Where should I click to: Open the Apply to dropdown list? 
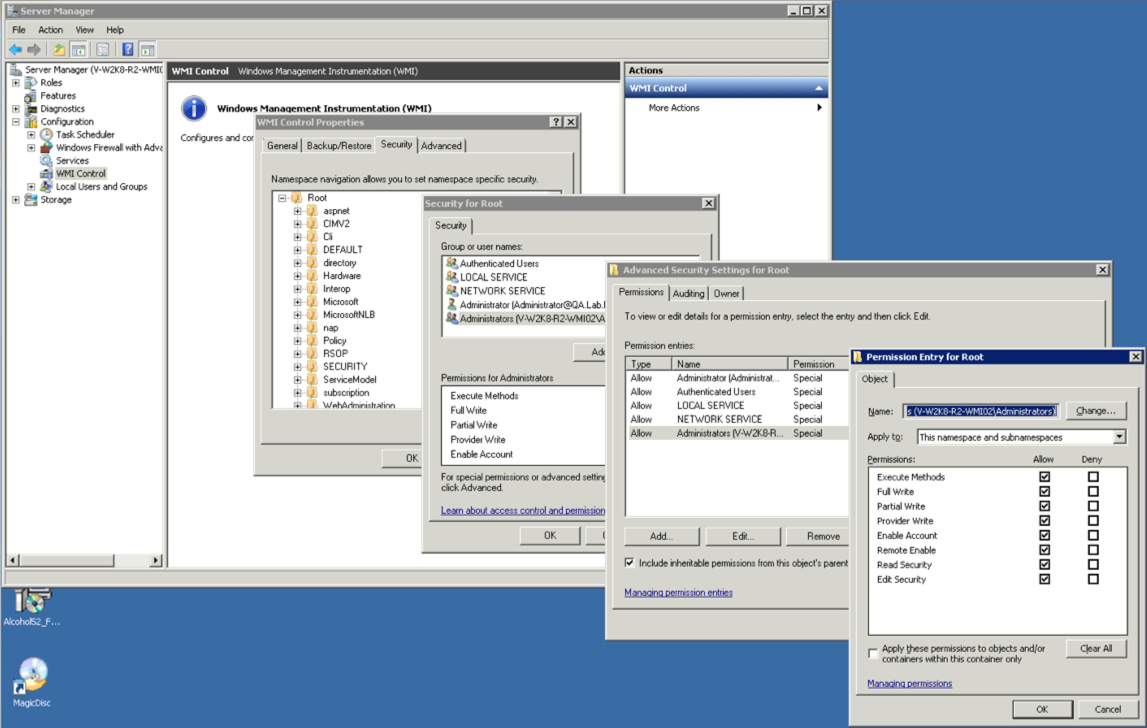[x=1119, y=437]
